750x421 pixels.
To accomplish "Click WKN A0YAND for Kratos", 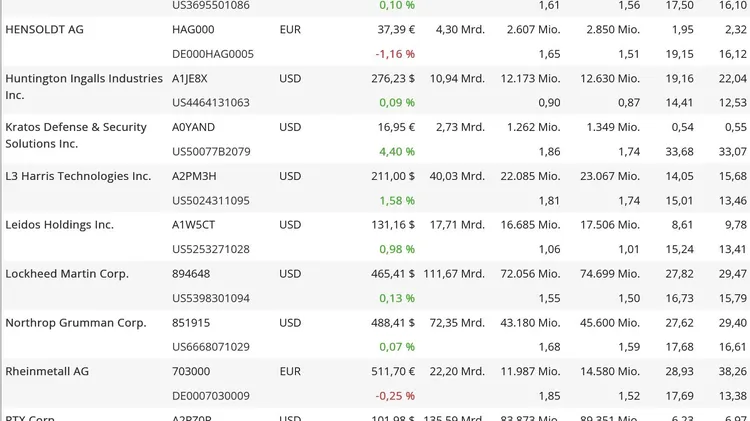I will point(194,127).
